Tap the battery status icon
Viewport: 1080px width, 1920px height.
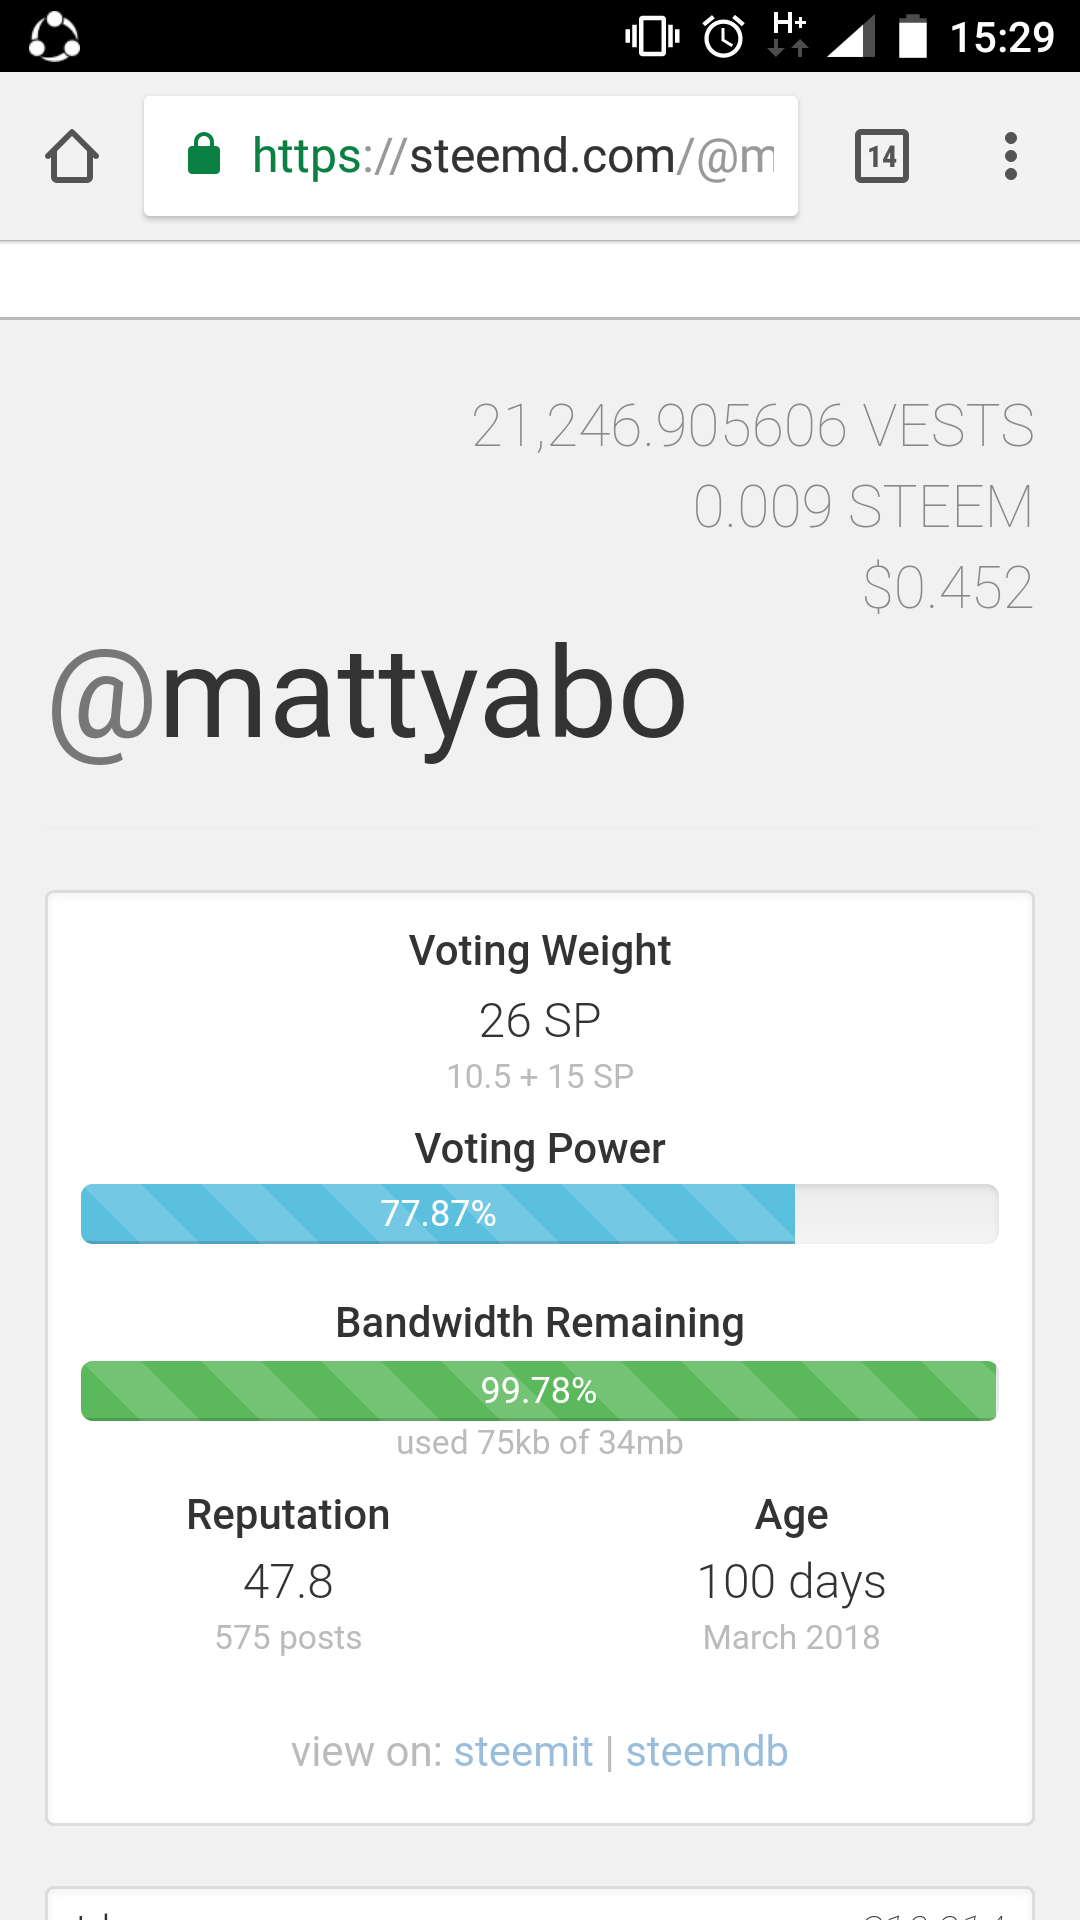(x=913, y=37)
